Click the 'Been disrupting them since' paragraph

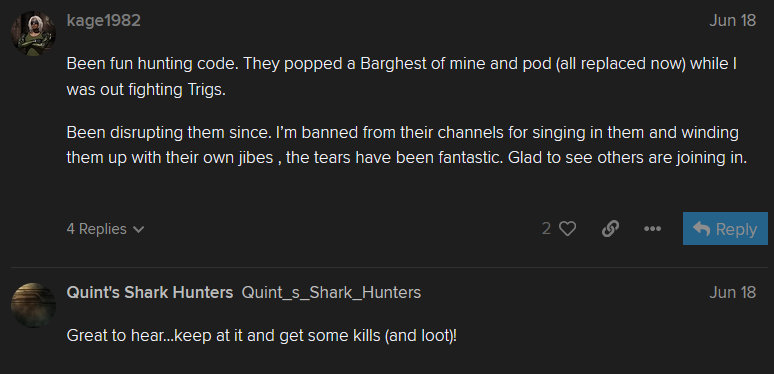tap(407, 146)
